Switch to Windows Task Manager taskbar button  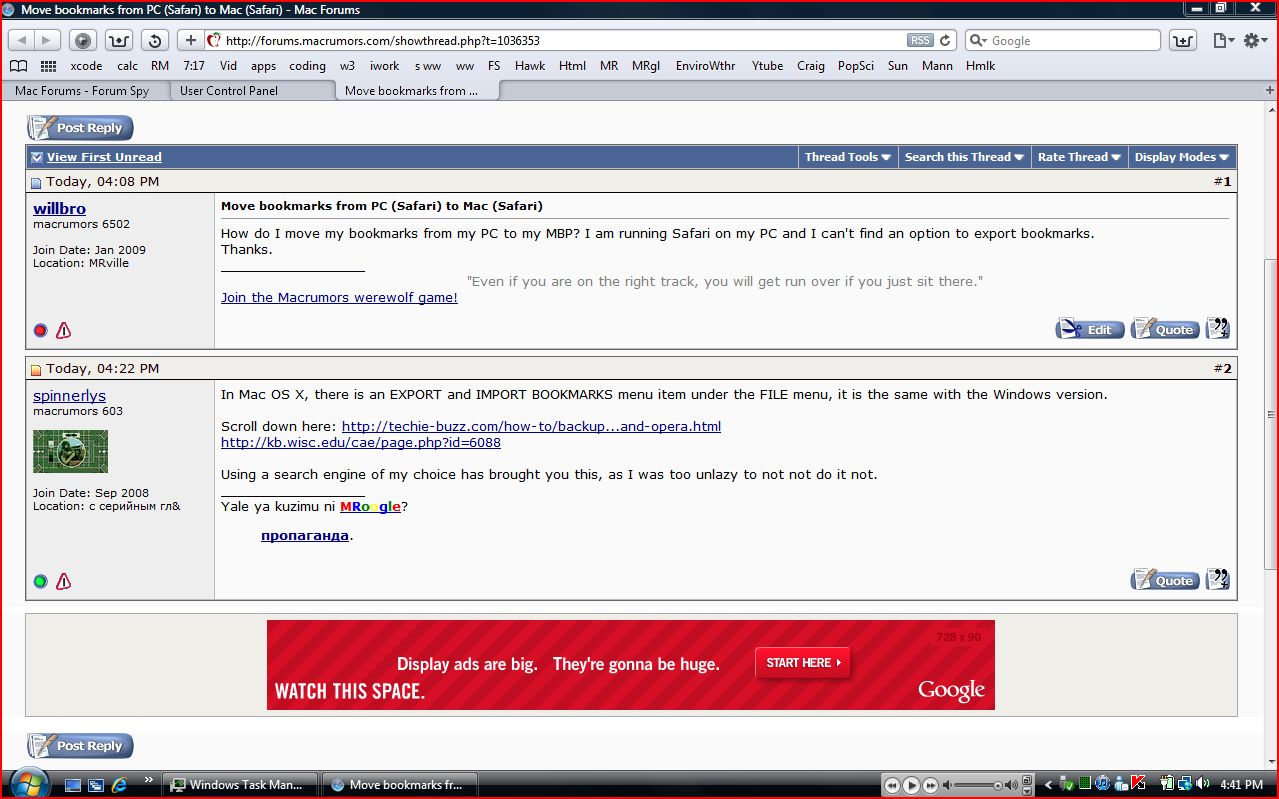coord(240,785)
